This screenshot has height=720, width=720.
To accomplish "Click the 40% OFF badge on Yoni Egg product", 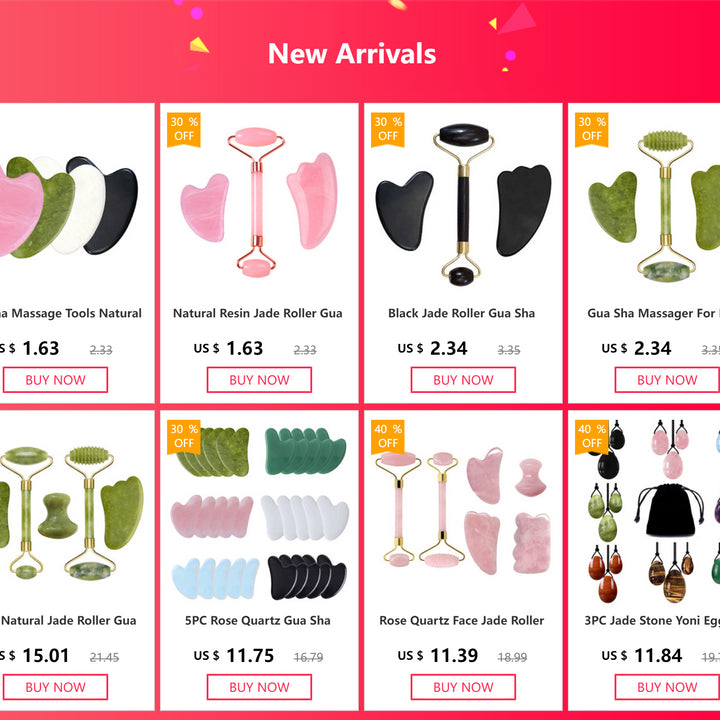I will tap(591, 437).
